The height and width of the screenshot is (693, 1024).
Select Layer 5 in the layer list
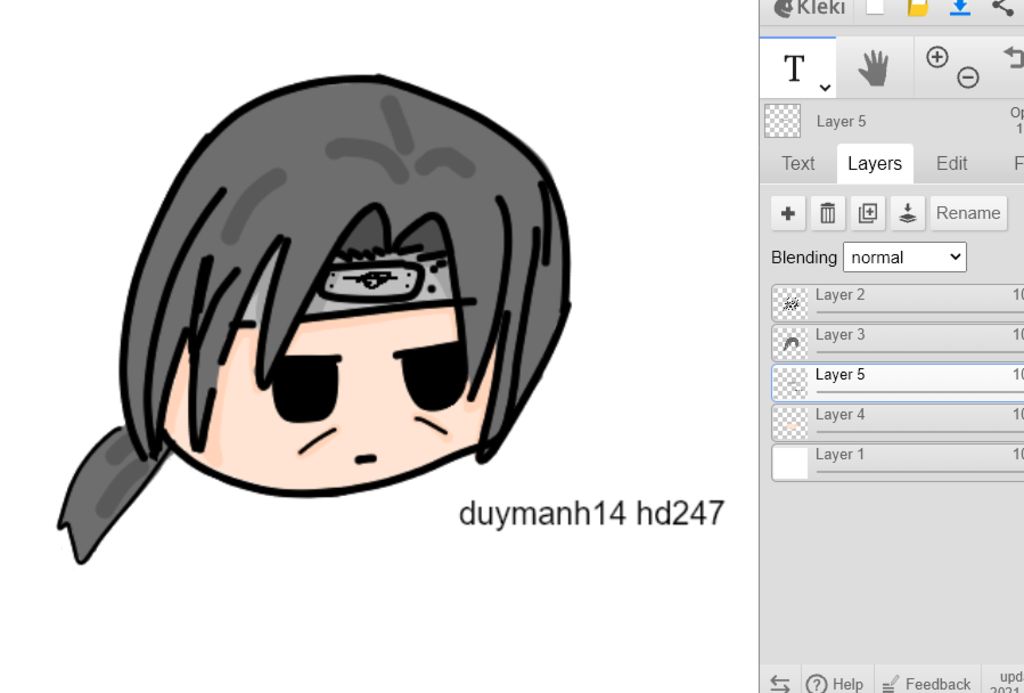click(x=897, y=383)
